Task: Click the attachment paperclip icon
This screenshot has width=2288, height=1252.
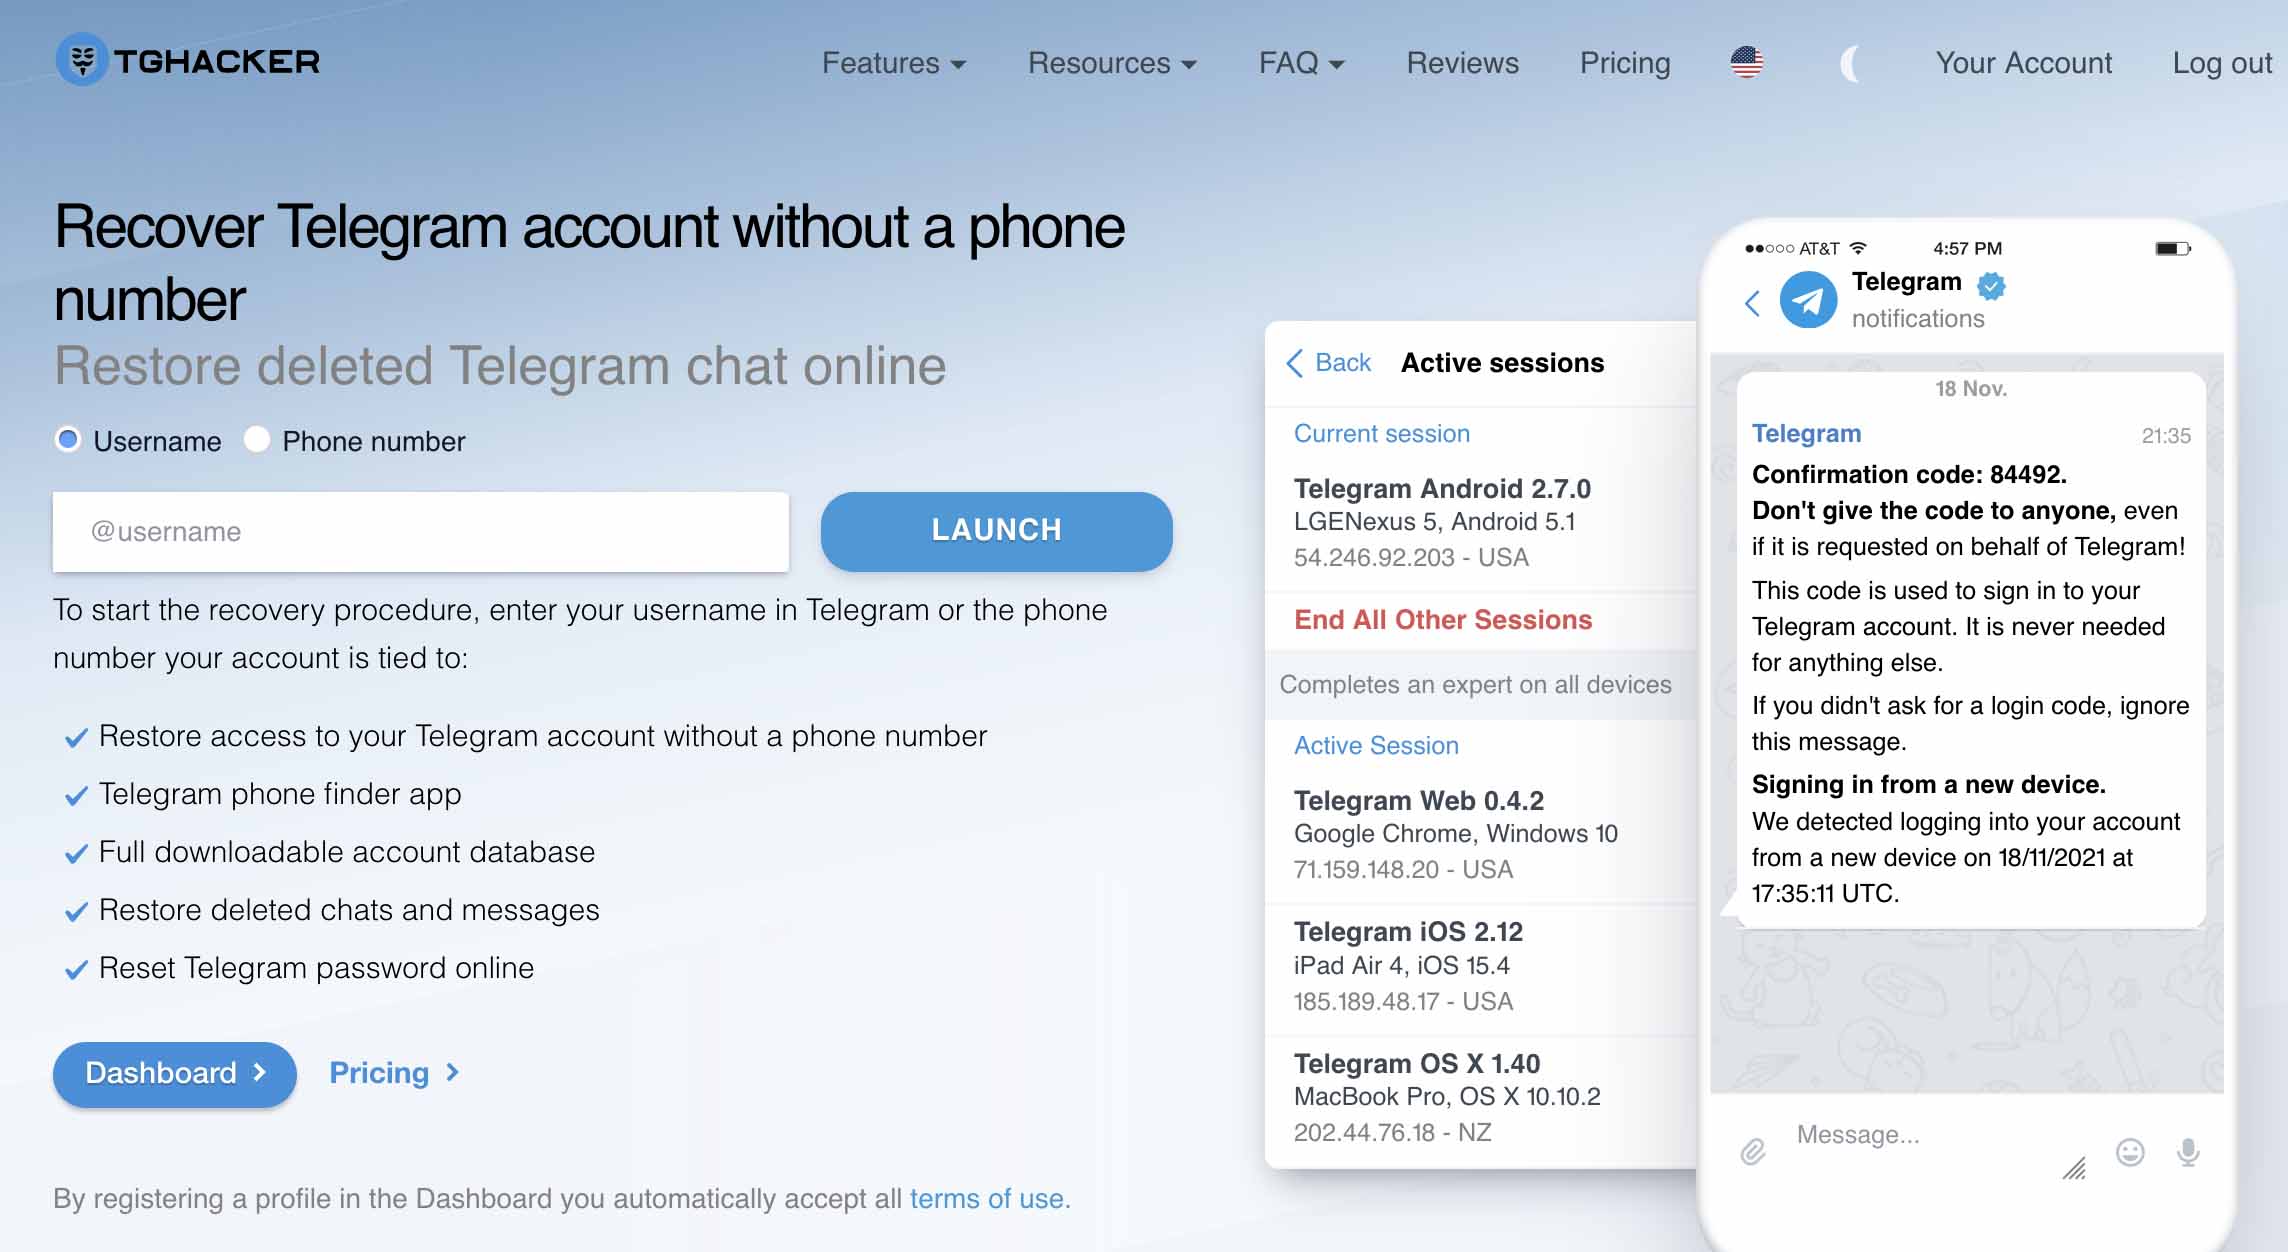Action: pos(1755,1141)
